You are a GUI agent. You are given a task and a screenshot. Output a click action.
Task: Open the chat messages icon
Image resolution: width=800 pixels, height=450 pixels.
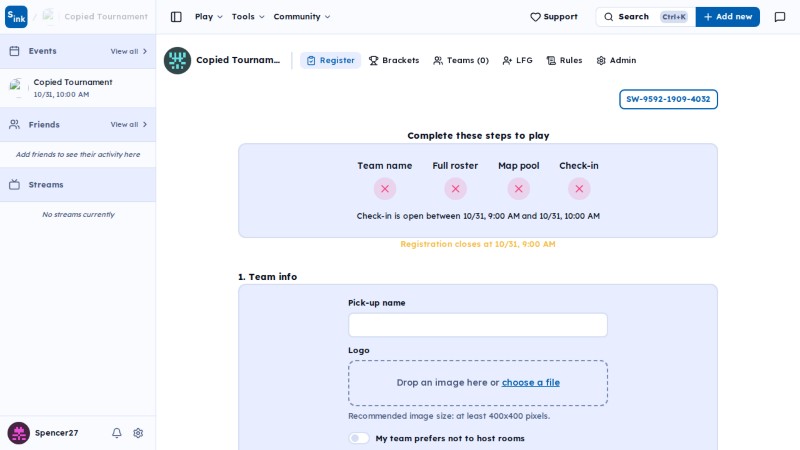click(780, 17)
